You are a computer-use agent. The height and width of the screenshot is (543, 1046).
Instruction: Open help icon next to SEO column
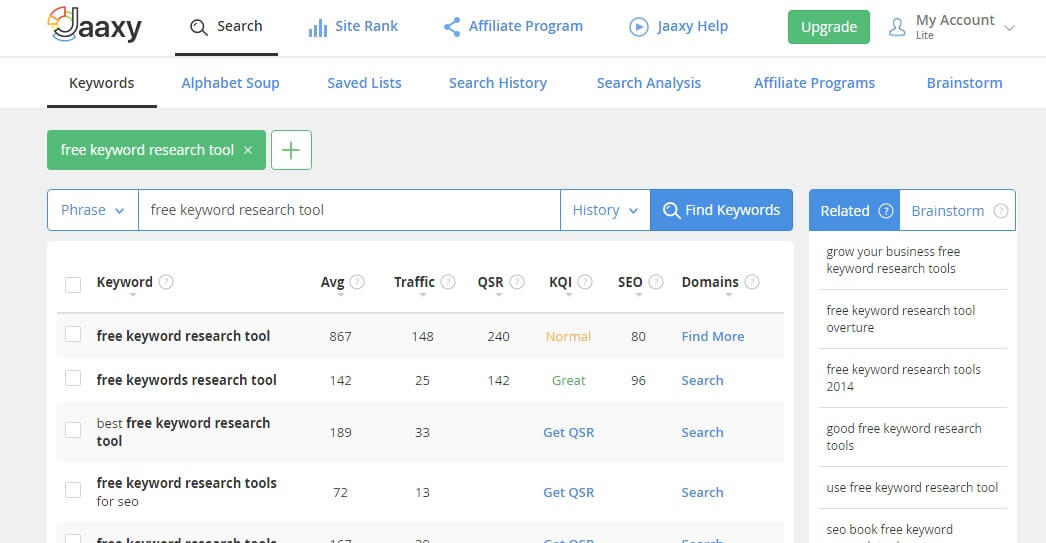656,282
